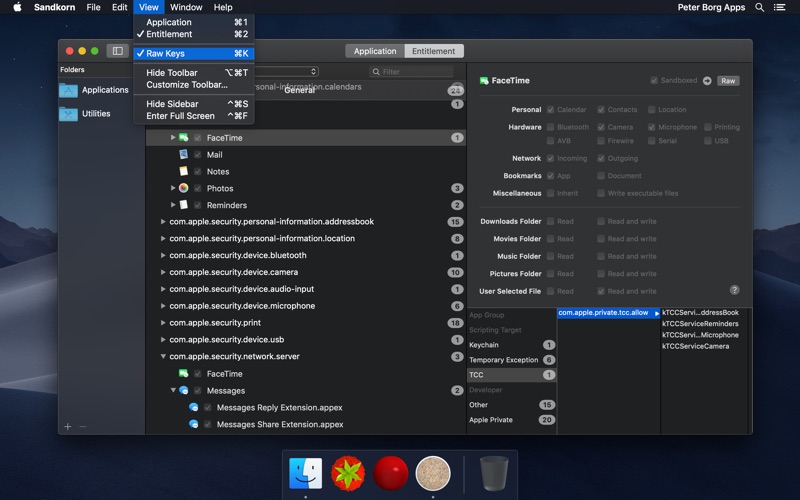Expand com.apple.security.device.camera
Screen dimensions: 800x500
[x=163, y=272]
